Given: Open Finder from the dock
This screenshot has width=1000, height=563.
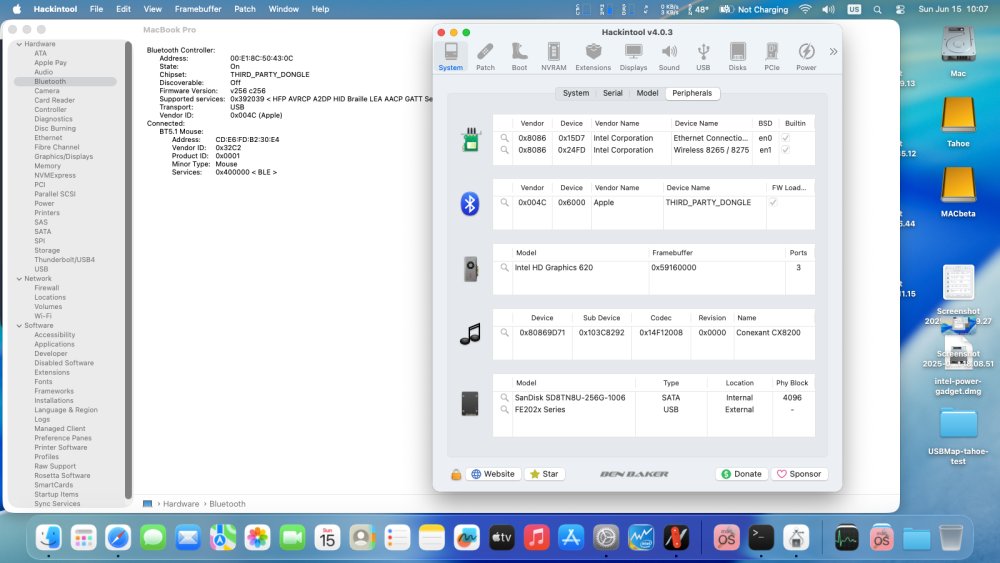Looking at the screenshot, I should pyautogui.click(x=49, y=538).
